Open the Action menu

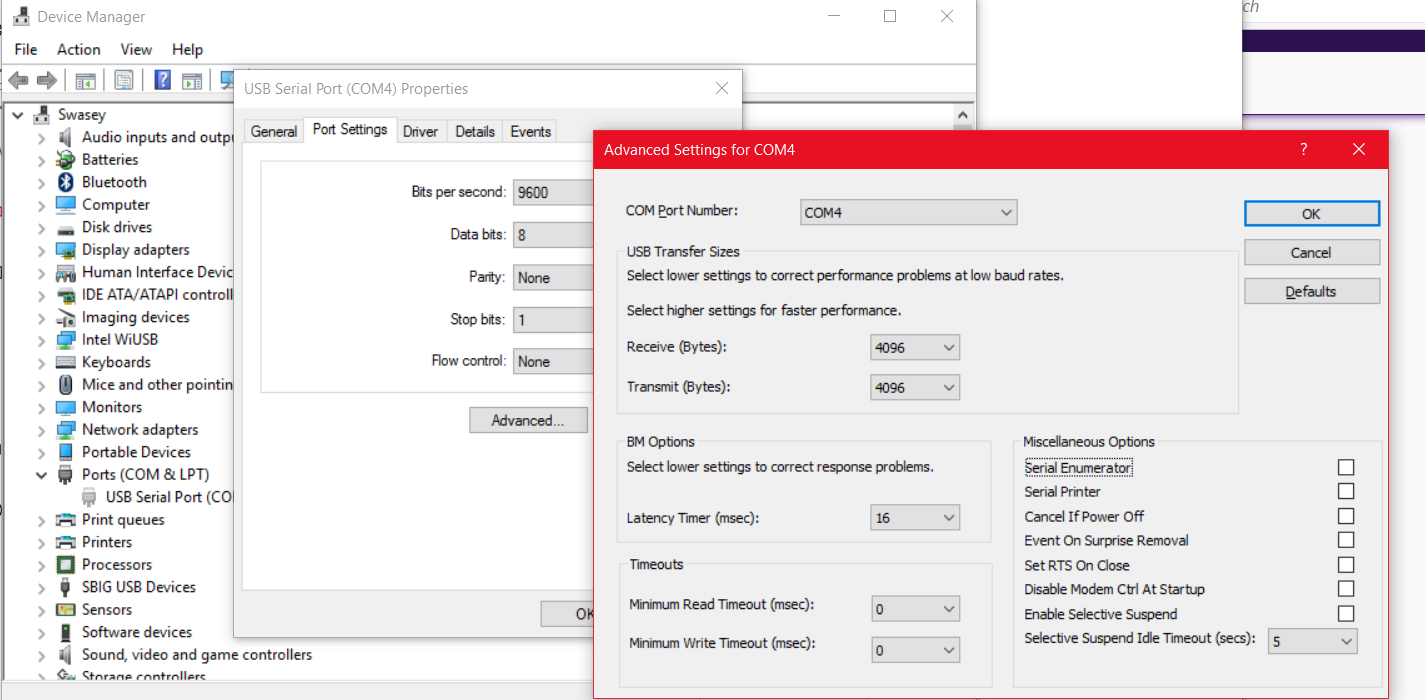pos(78,49)
